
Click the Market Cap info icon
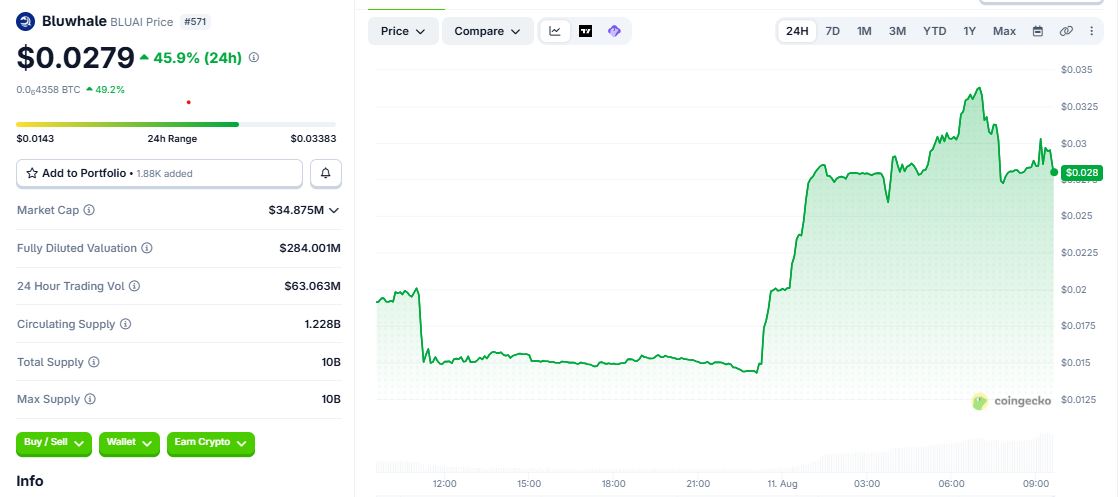coord(89,210)
